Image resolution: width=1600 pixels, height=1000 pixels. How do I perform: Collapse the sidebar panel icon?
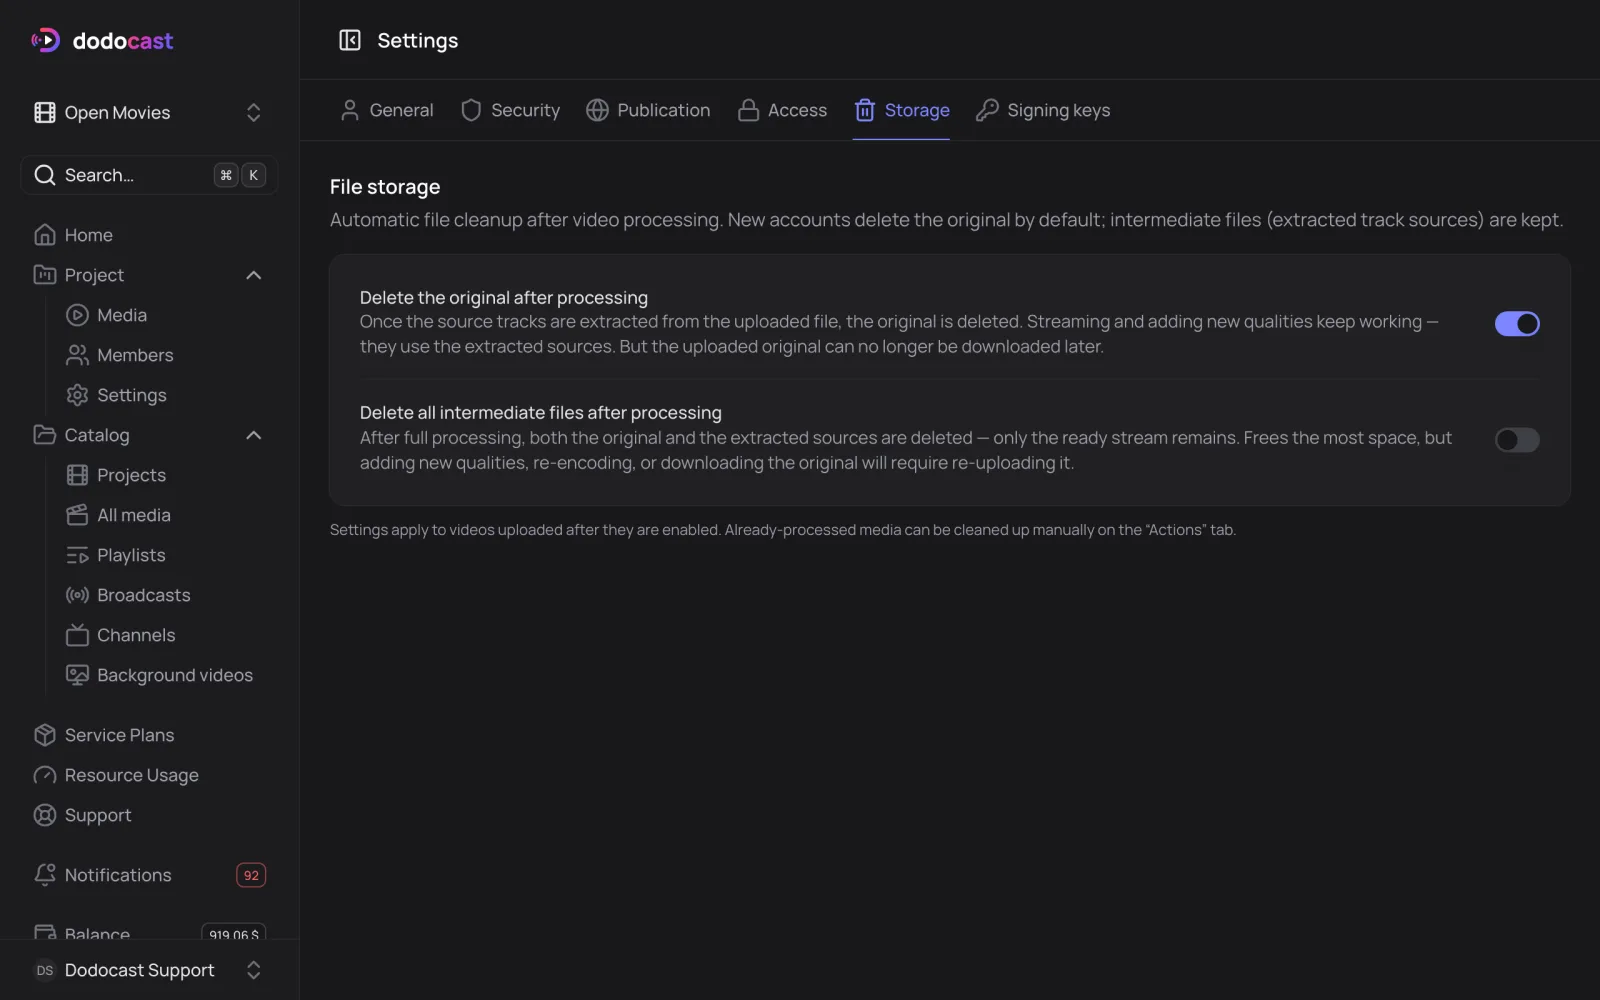(349, 40)
